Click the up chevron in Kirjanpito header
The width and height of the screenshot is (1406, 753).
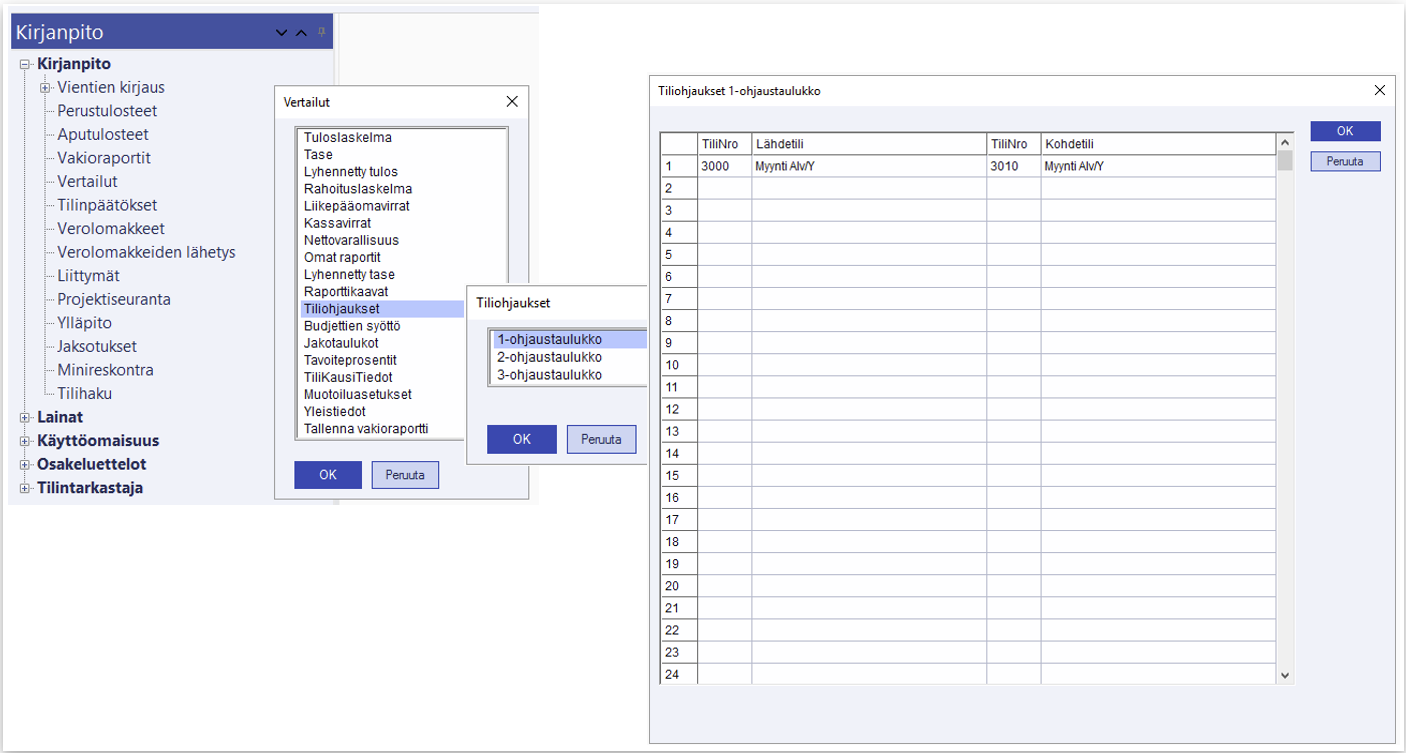[x=302, y=33]
